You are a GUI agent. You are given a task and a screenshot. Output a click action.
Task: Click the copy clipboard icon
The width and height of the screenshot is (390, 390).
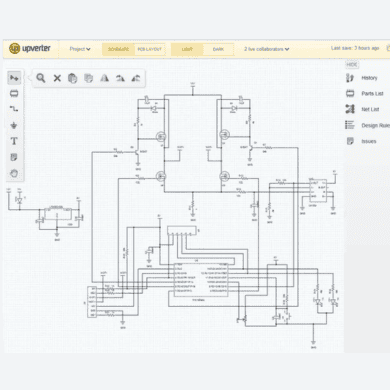[x=72, y=78]
